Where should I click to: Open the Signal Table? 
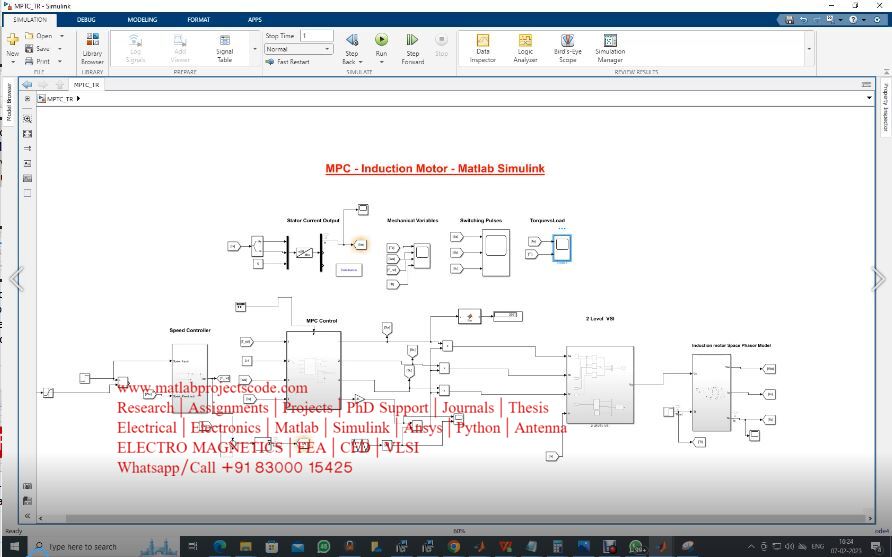pos(225,47)
